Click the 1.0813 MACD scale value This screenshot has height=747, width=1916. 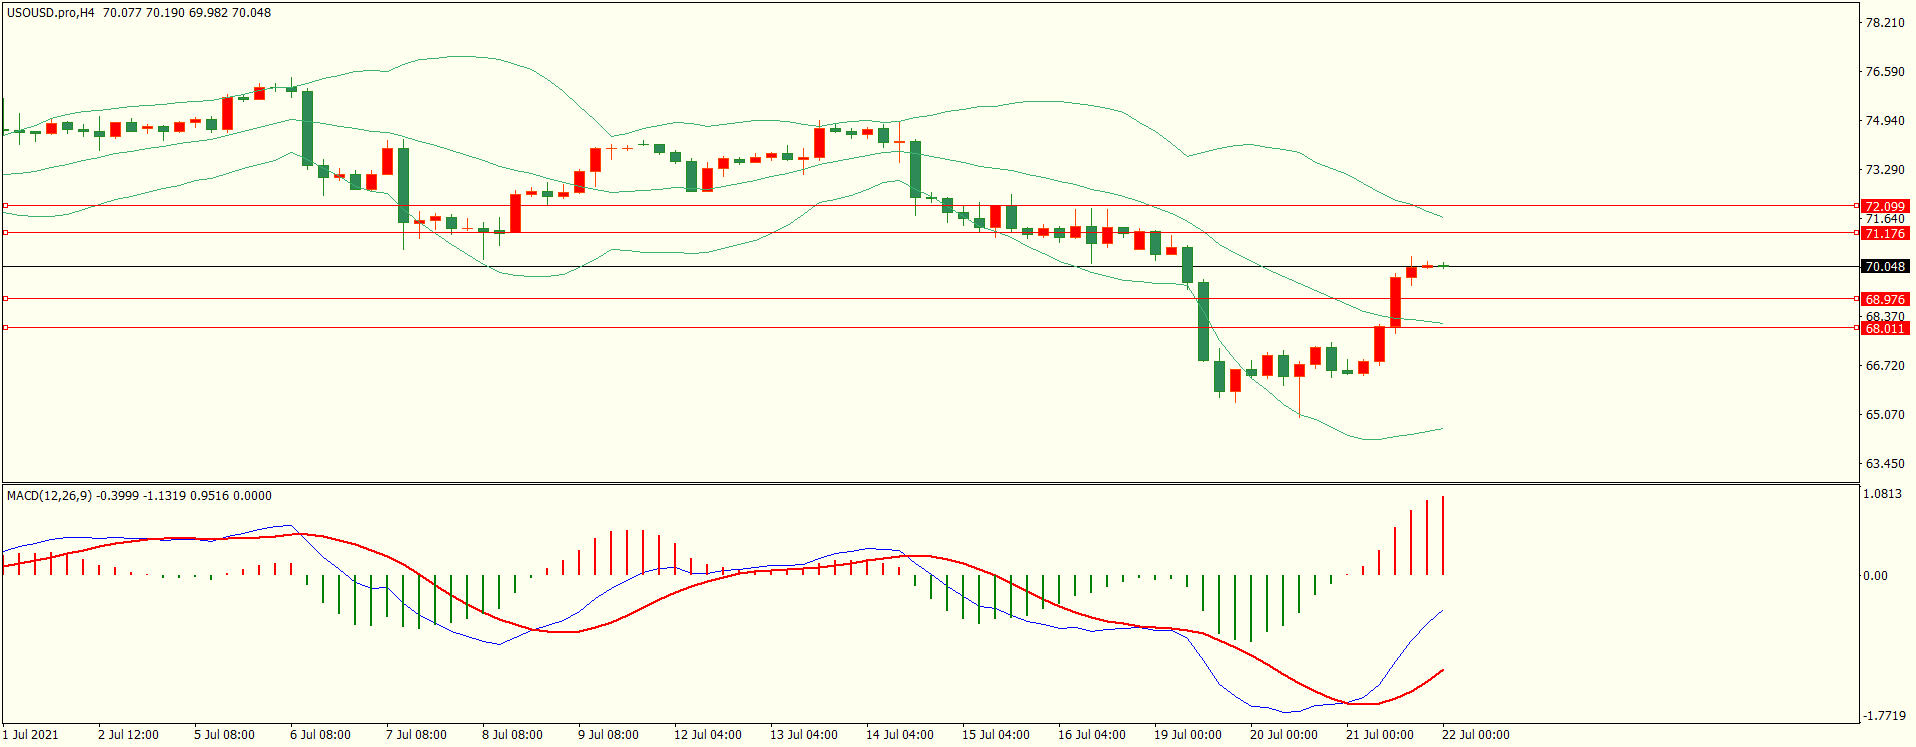tap(1884, 494)
